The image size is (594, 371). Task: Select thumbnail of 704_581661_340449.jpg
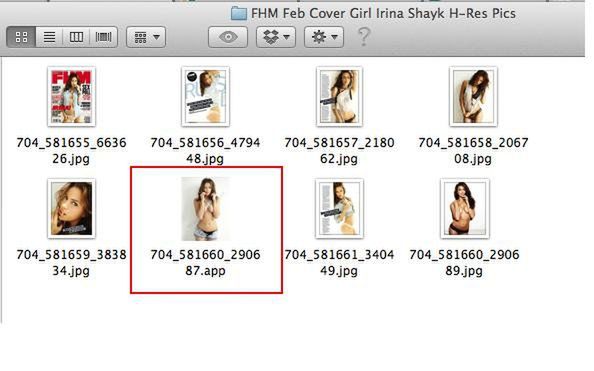[339, 208]
